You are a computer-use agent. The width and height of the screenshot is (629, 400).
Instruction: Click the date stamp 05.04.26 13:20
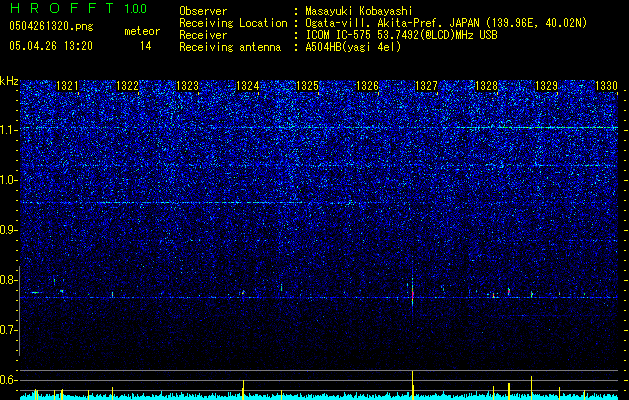[x=51, y=46]
